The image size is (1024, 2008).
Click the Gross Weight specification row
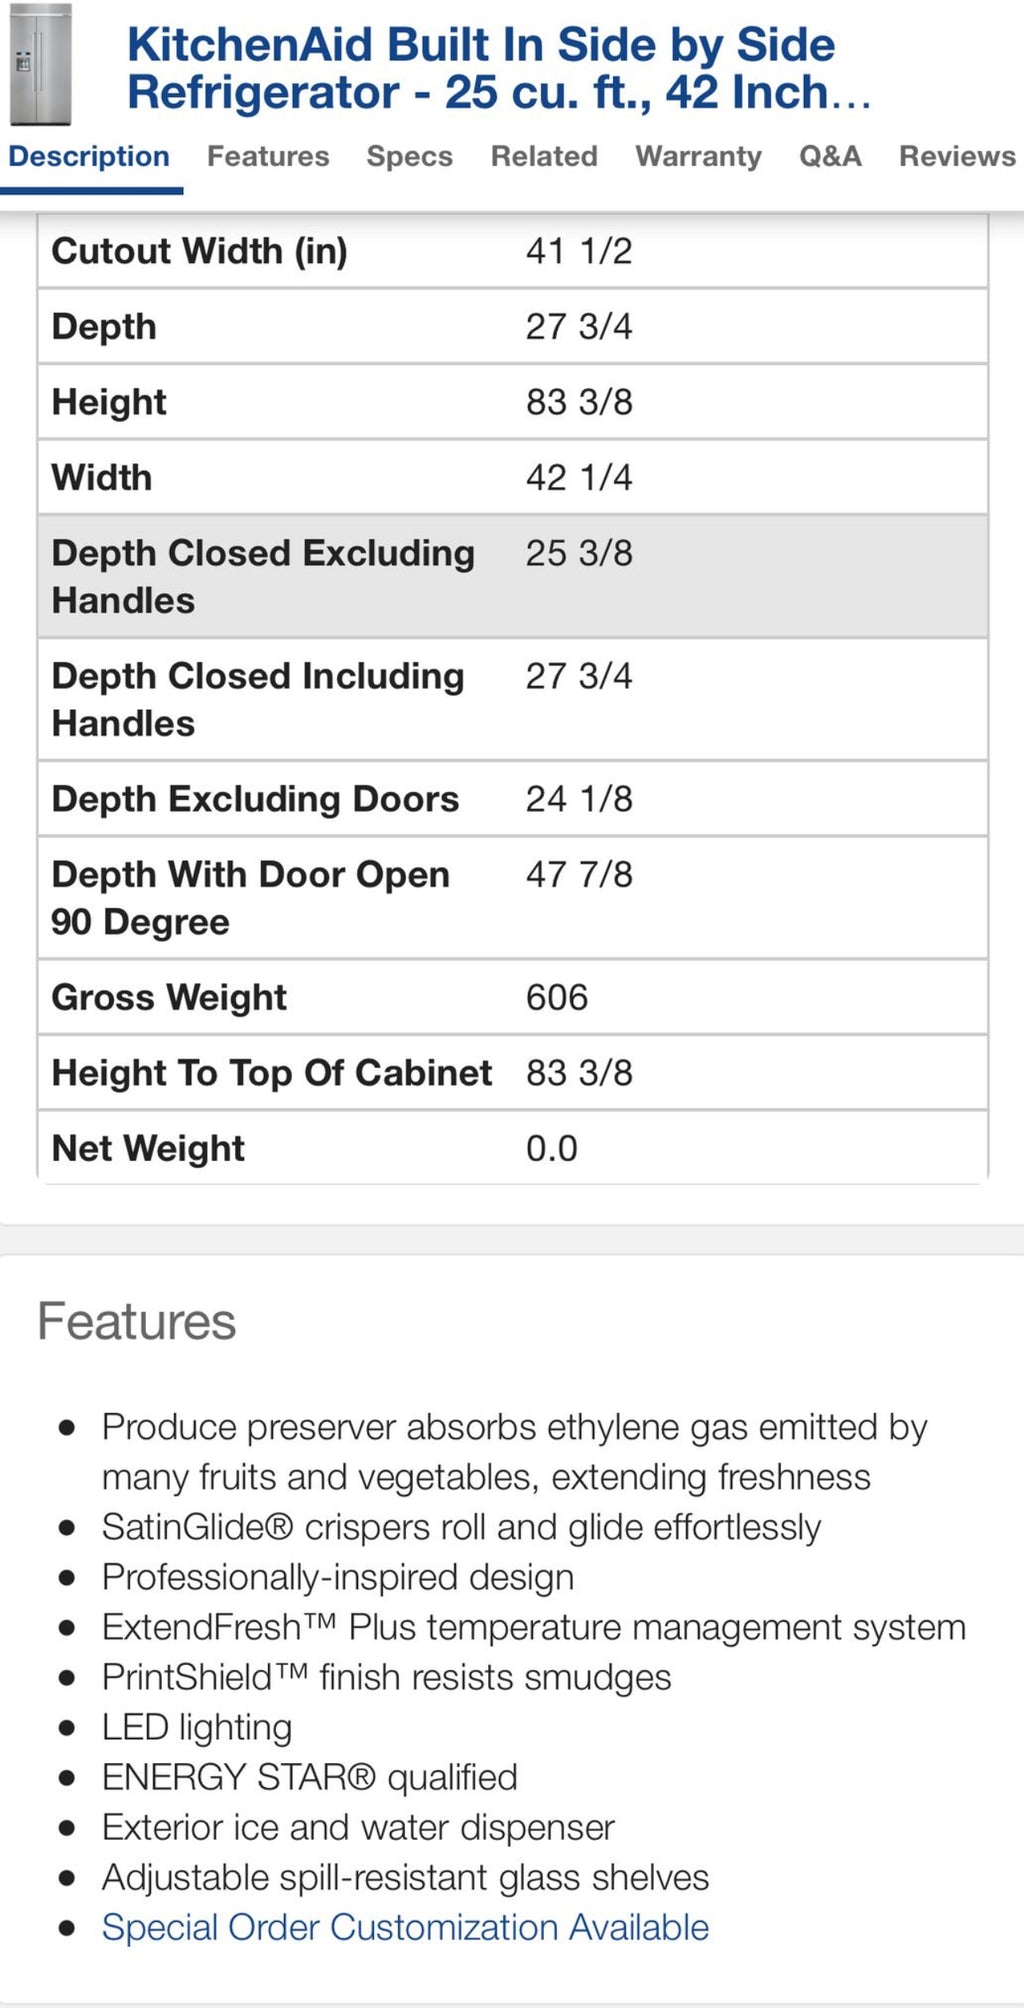(512, 997)
